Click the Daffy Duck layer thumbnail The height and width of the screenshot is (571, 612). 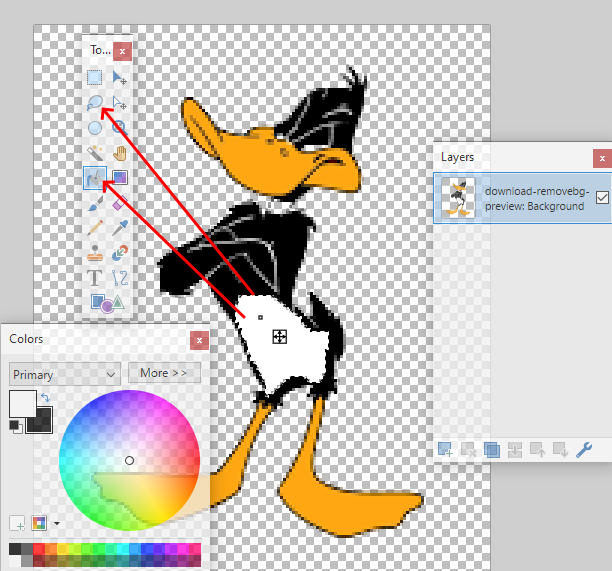tap(458, 197)
